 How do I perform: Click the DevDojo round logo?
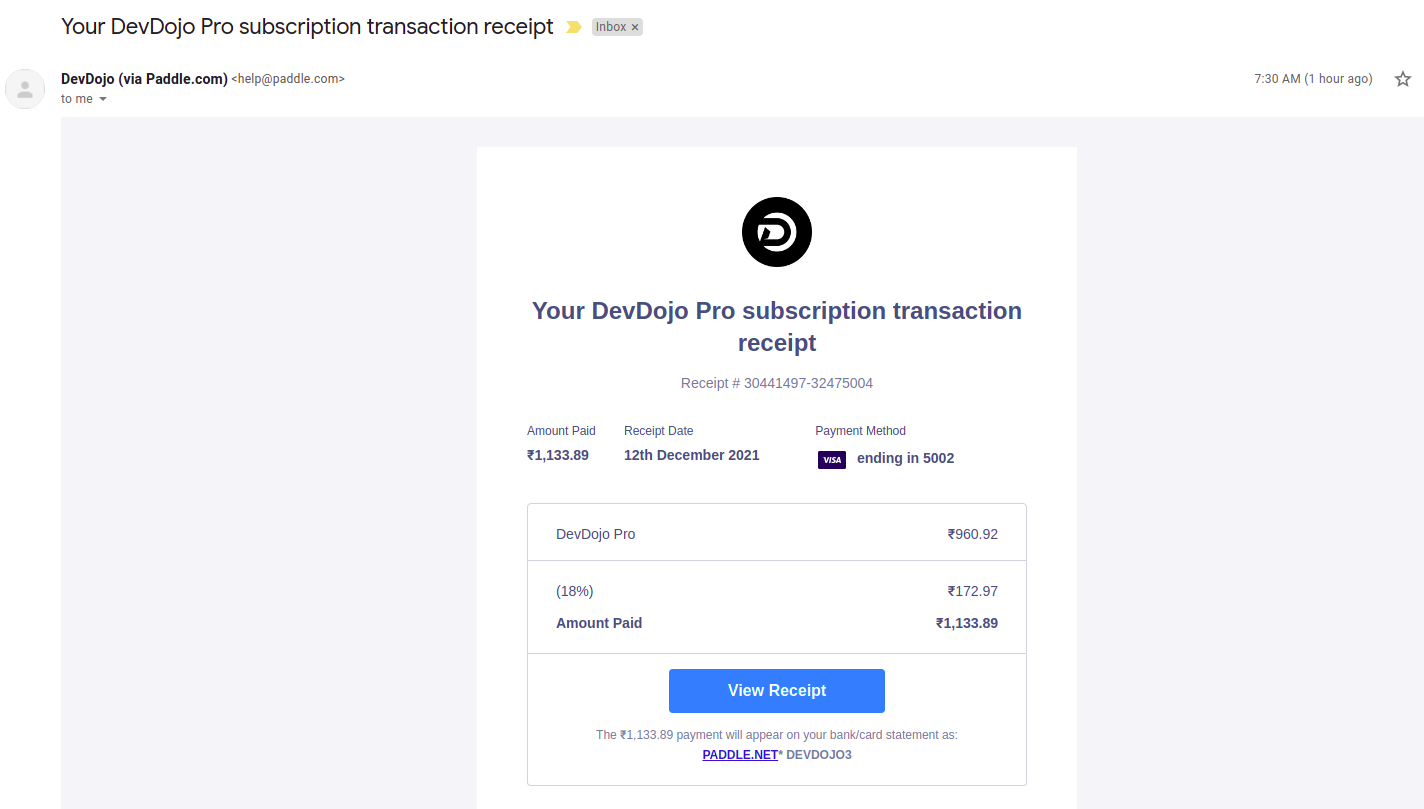777,232
